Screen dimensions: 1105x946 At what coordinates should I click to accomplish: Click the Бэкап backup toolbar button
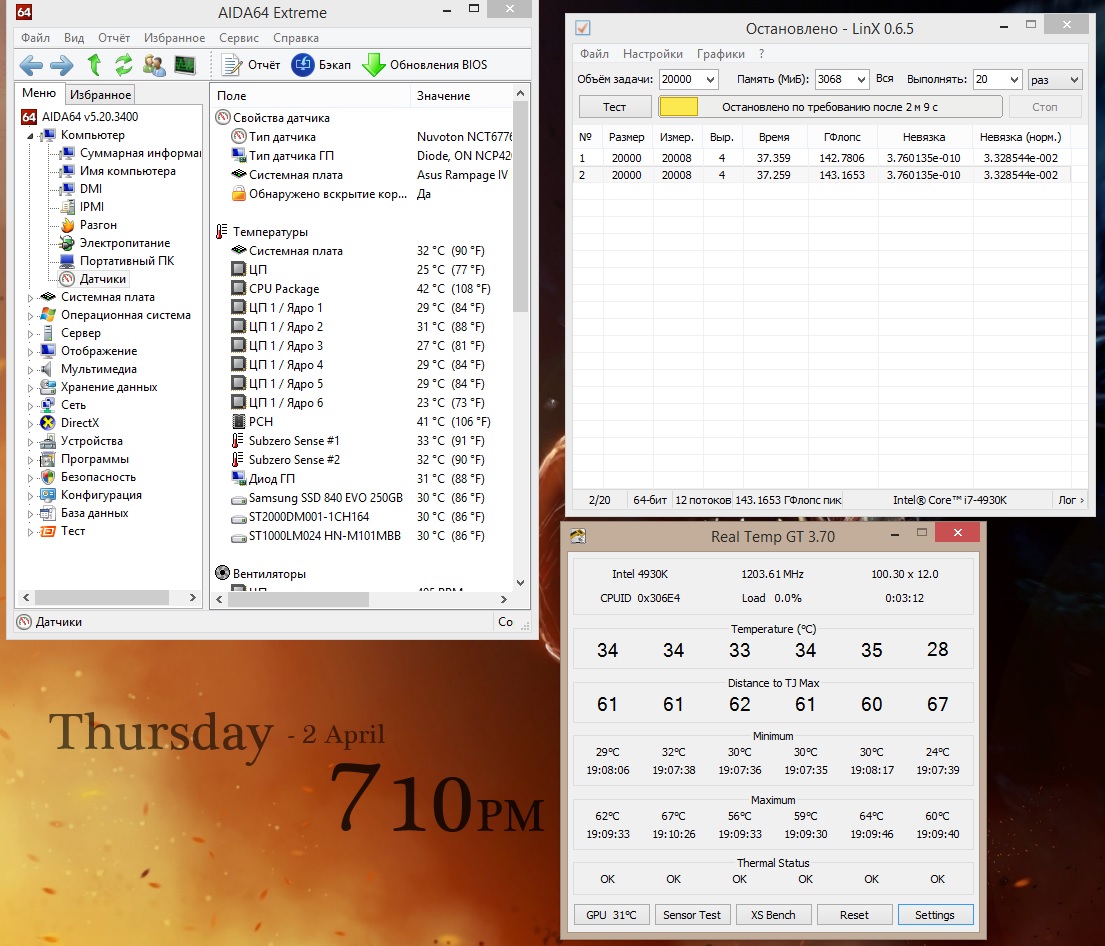coord(321,65)
